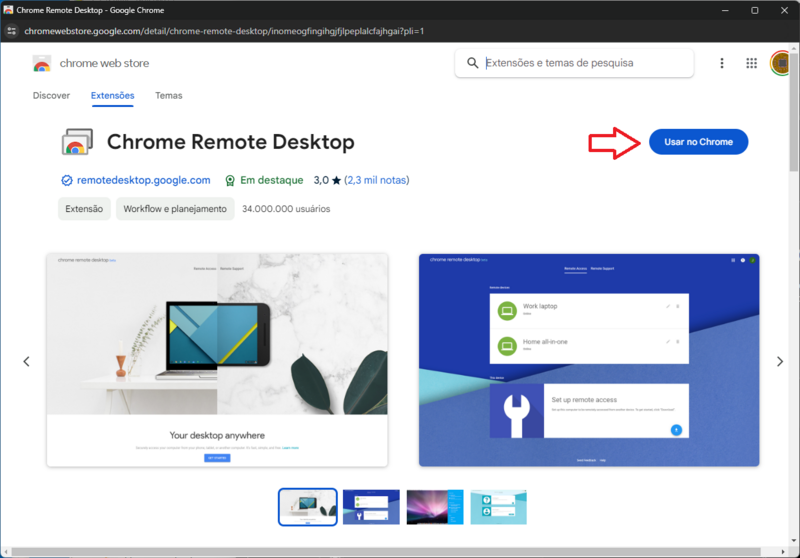Click the Chrome window title bar favicon
Screen dimensions: 800x558
pyautogui.click(x=8, y=10)
